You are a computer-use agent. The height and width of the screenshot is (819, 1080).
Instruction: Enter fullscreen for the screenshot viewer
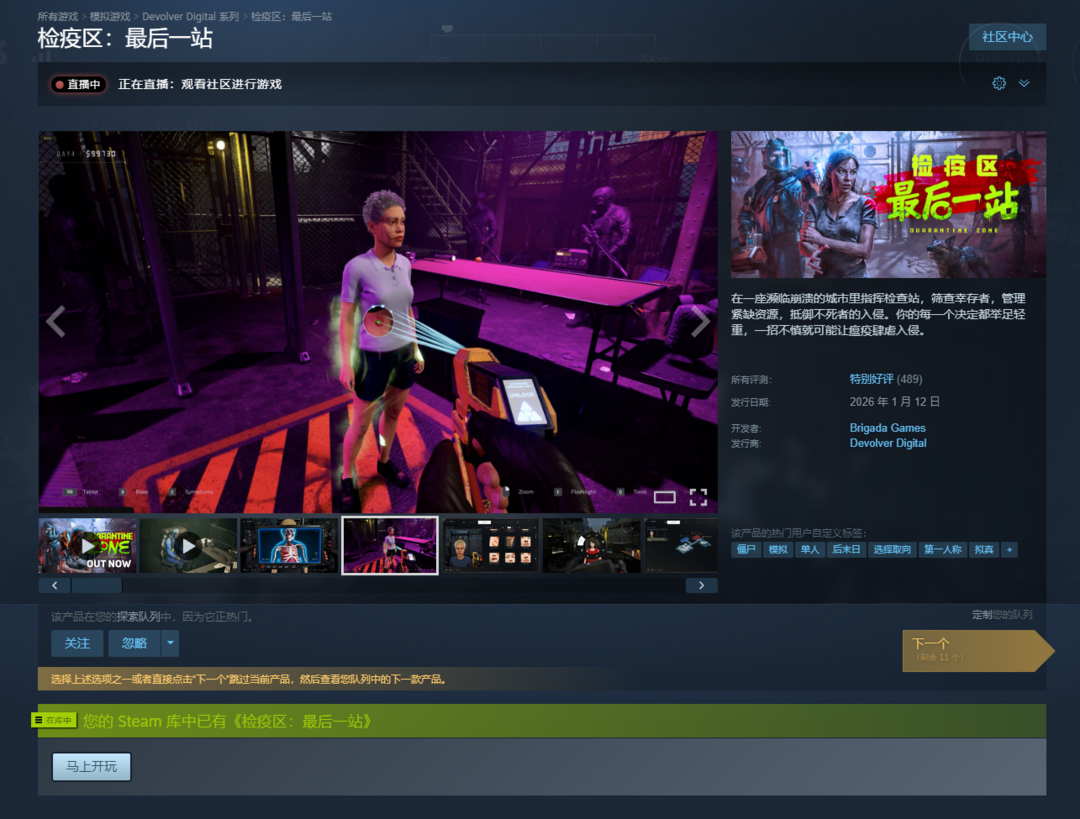(x=698, y=497)
